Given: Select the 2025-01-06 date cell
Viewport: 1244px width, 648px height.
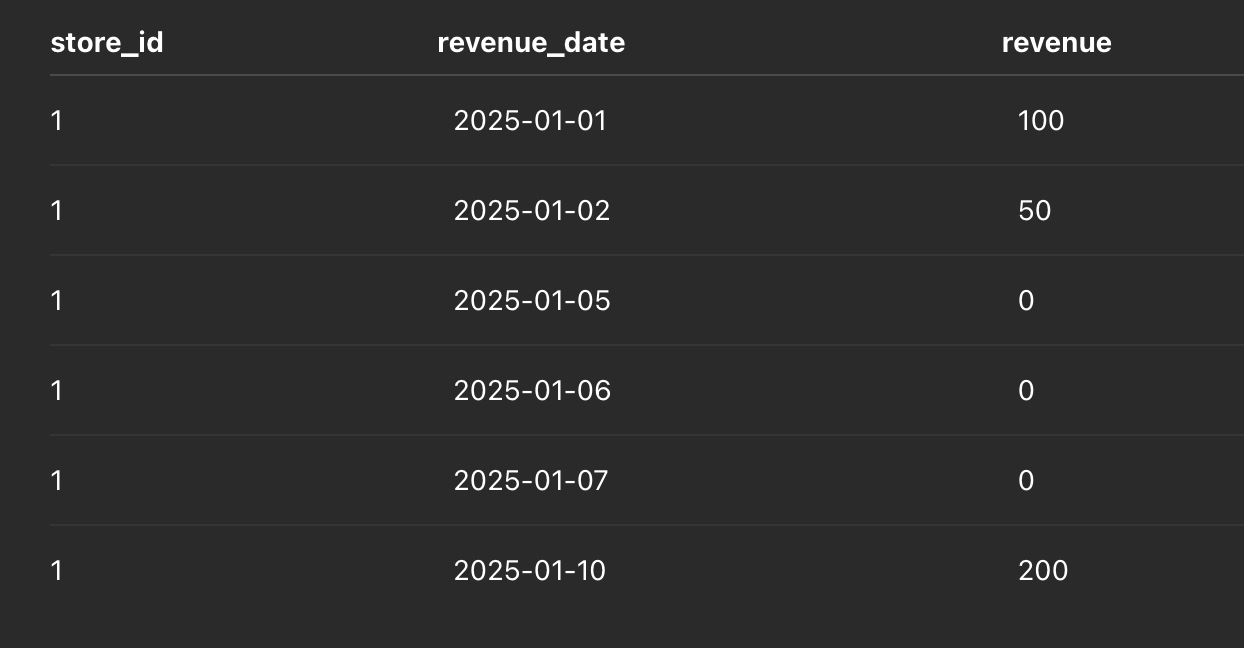Looking at the screenshot, I should tap(532, 391).
